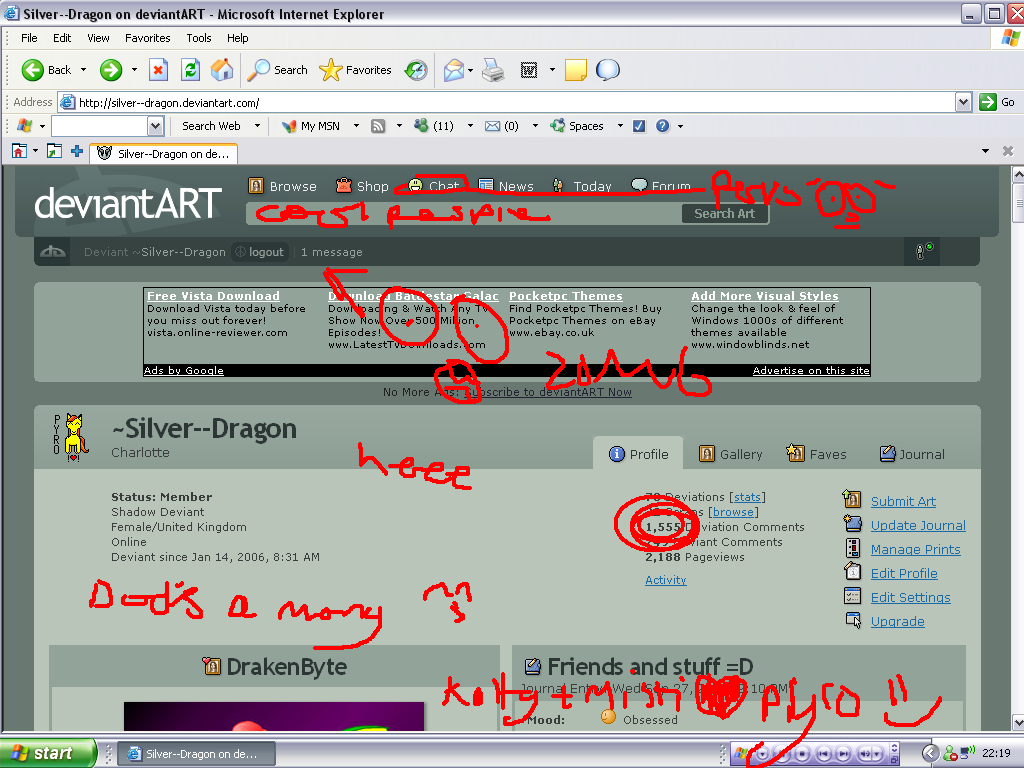Click the MSN toolbar search text box
Viewport: 1024px width, 768px height.
tap(100, 126)
